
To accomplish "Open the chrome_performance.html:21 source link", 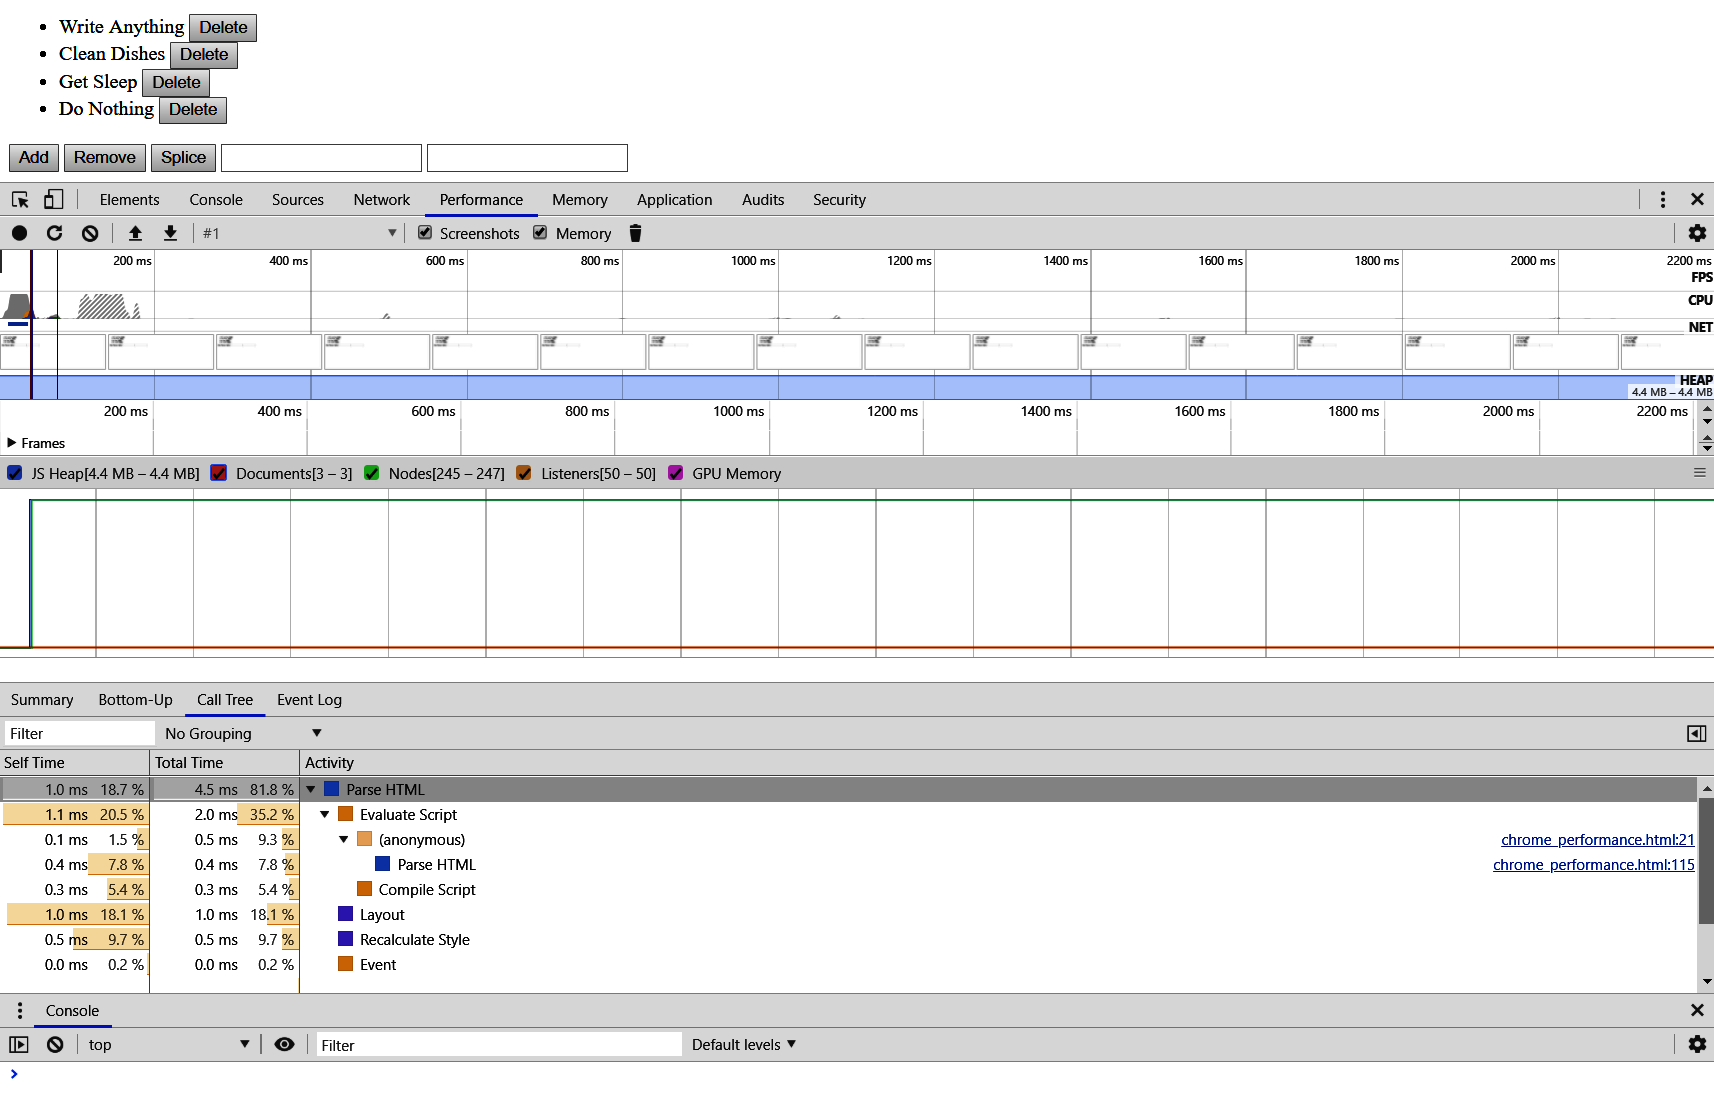I will (1597, 840).
